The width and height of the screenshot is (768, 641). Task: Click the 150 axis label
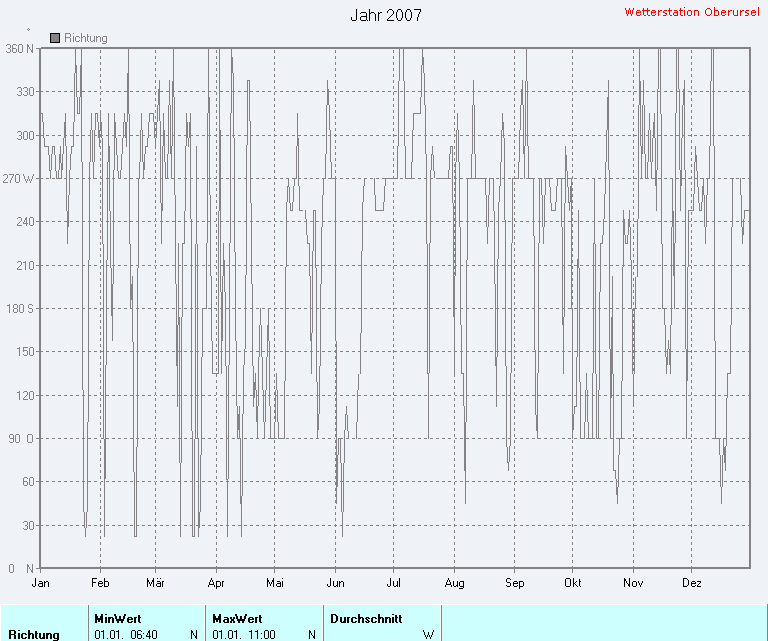click(x=25, y=352)
